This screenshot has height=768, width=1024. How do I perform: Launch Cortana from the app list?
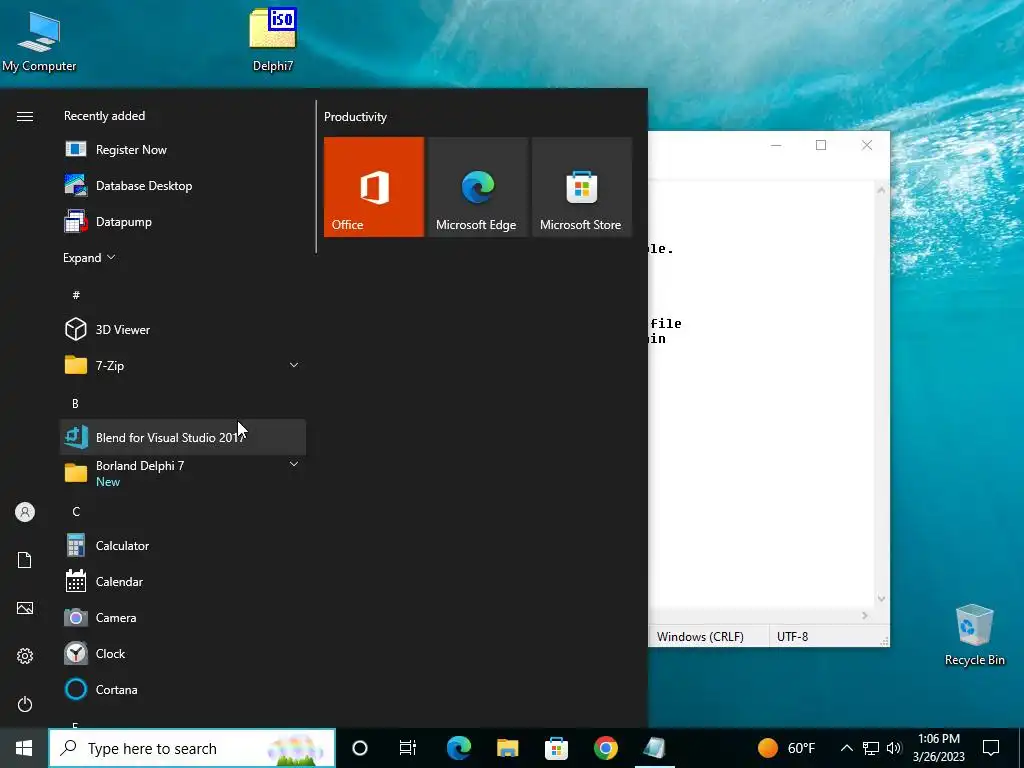point(182,689)
